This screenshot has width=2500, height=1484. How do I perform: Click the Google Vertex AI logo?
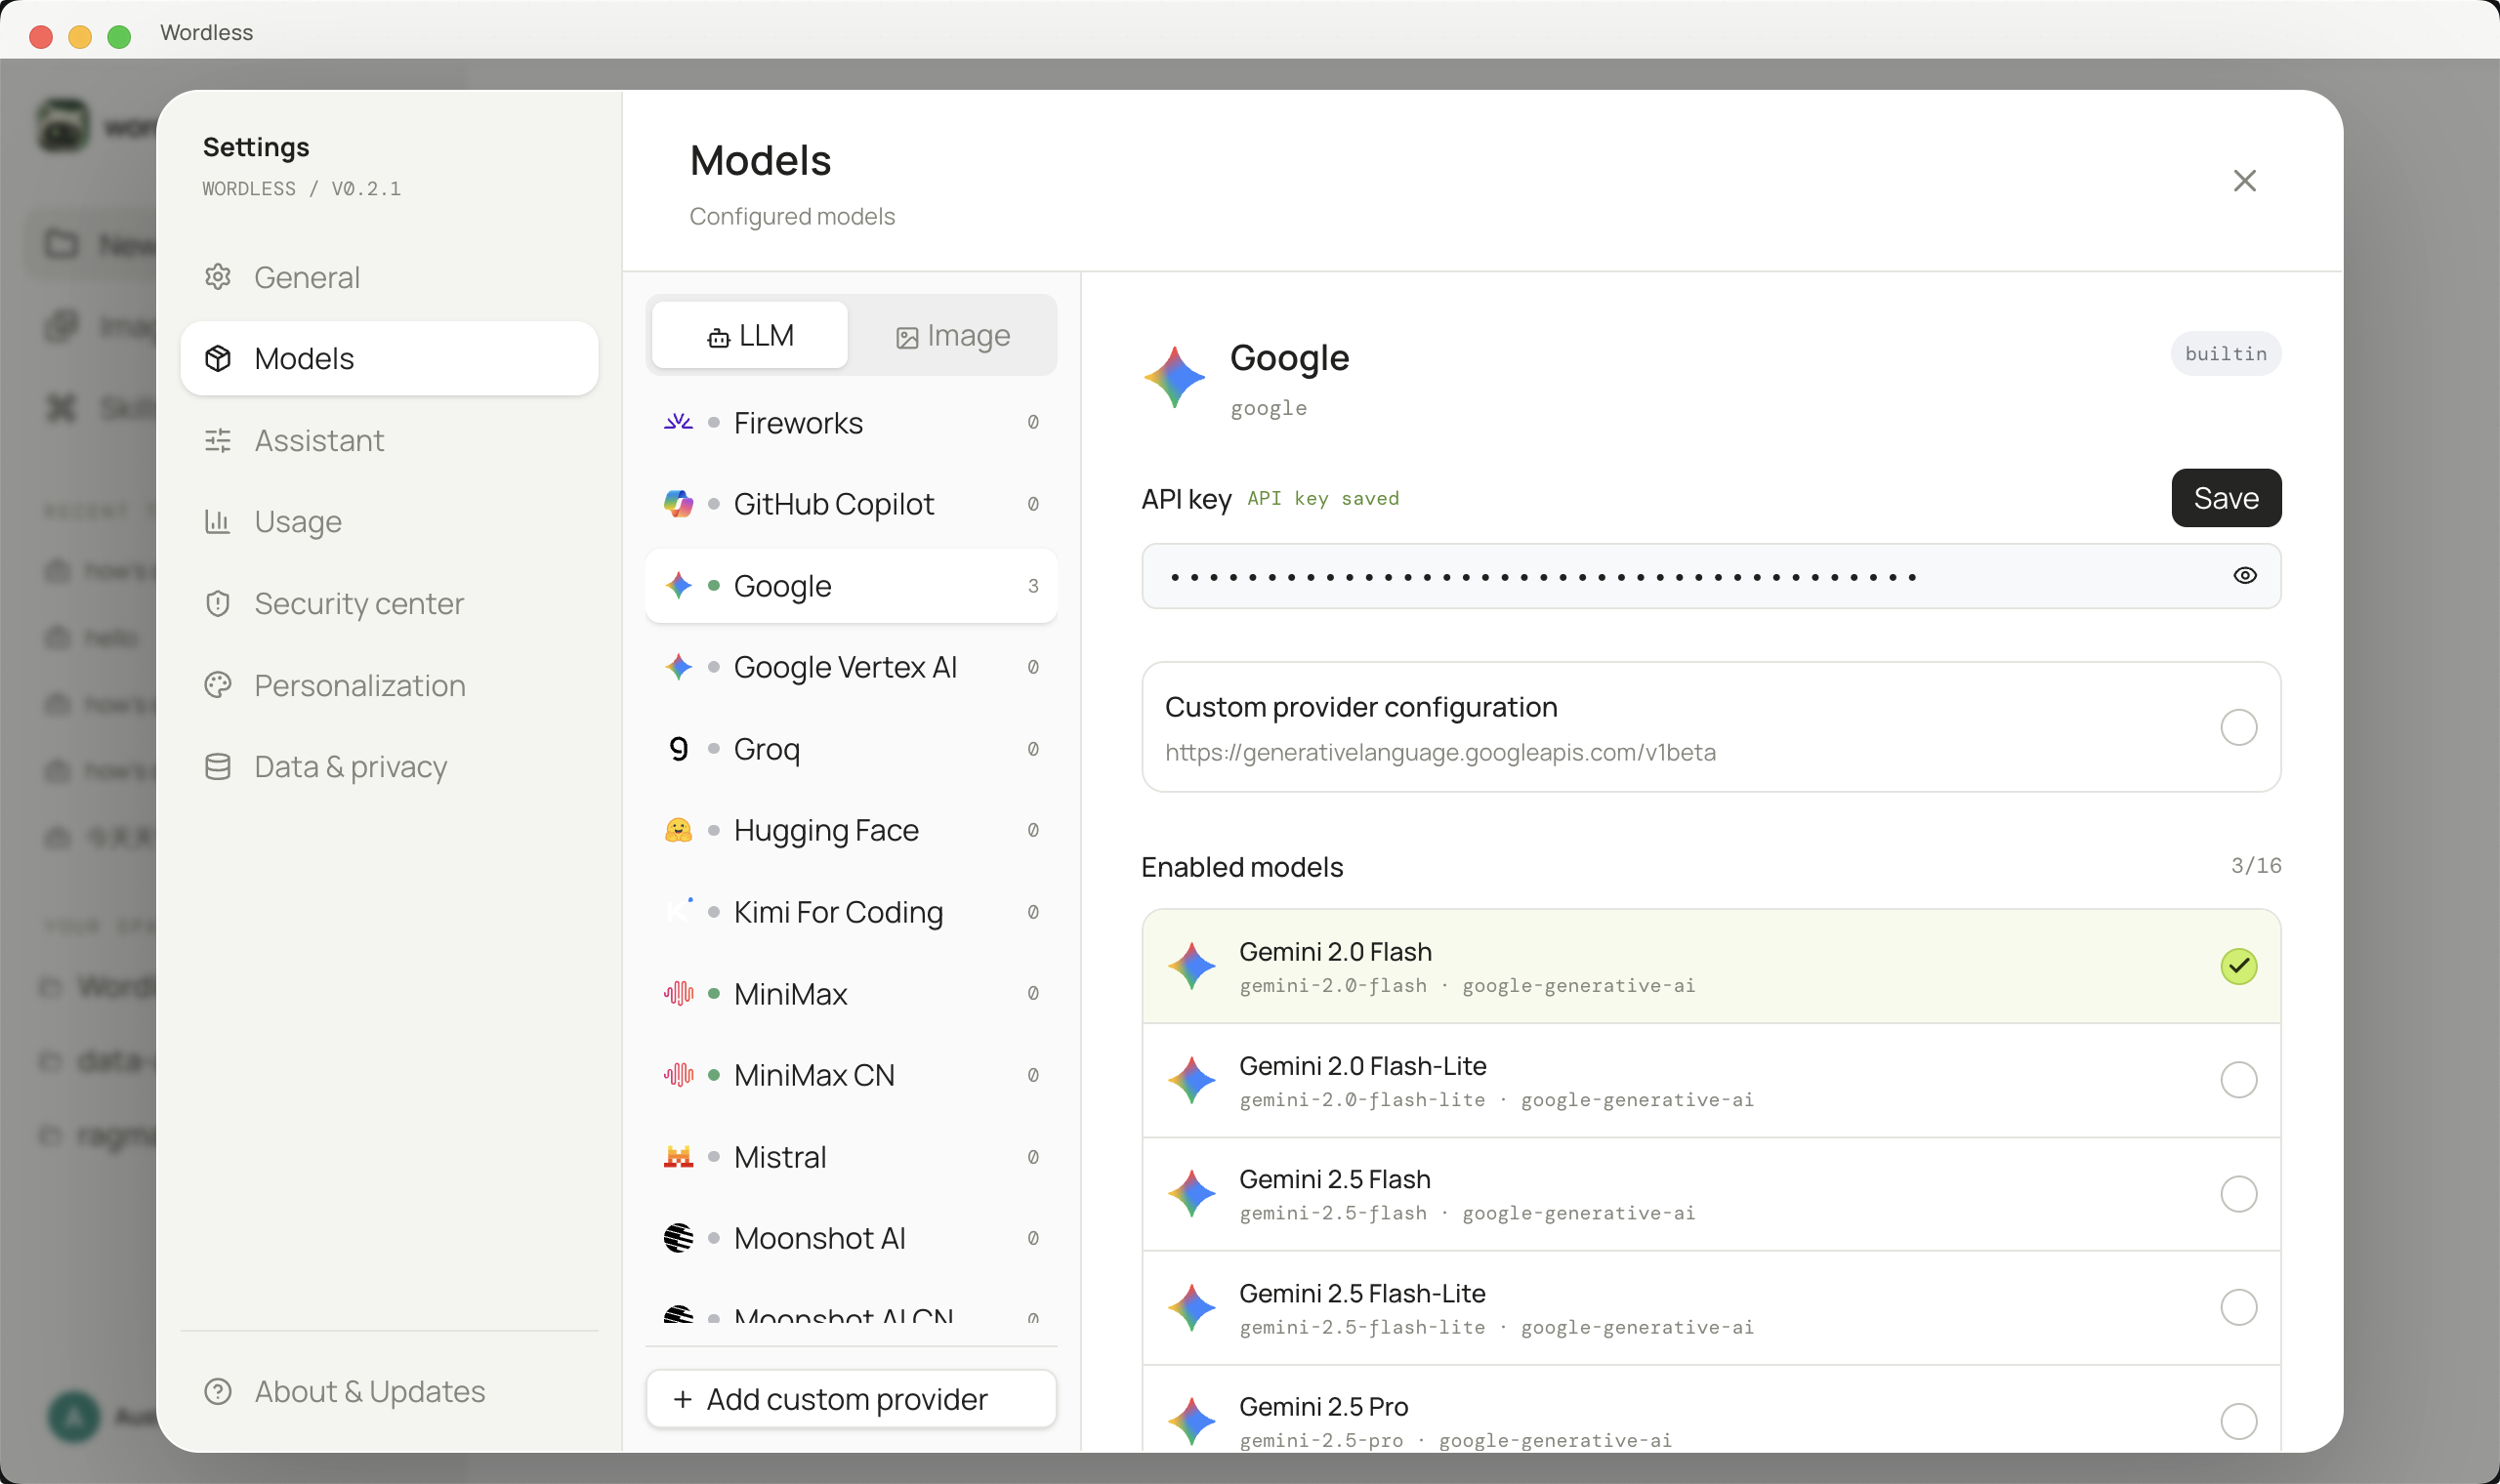click(678, 667)
